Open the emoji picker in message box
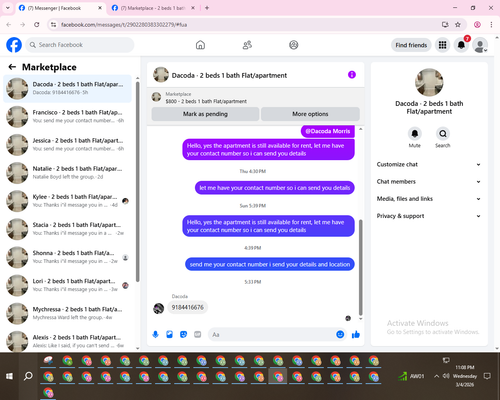The height and width of the screenshot is (400, 500). click(340, 334)
